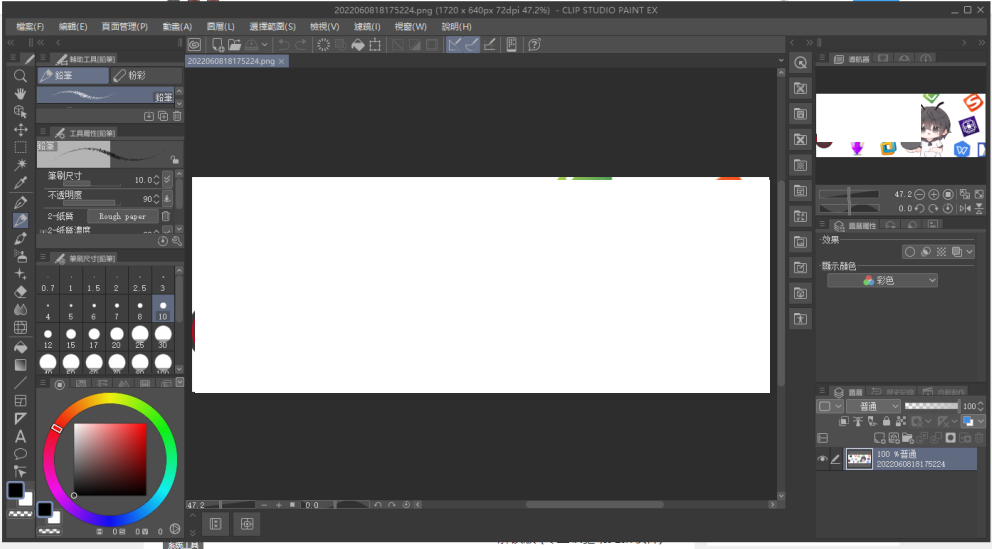Select the Fill bucket tool in toolbox

click(20, 347)
